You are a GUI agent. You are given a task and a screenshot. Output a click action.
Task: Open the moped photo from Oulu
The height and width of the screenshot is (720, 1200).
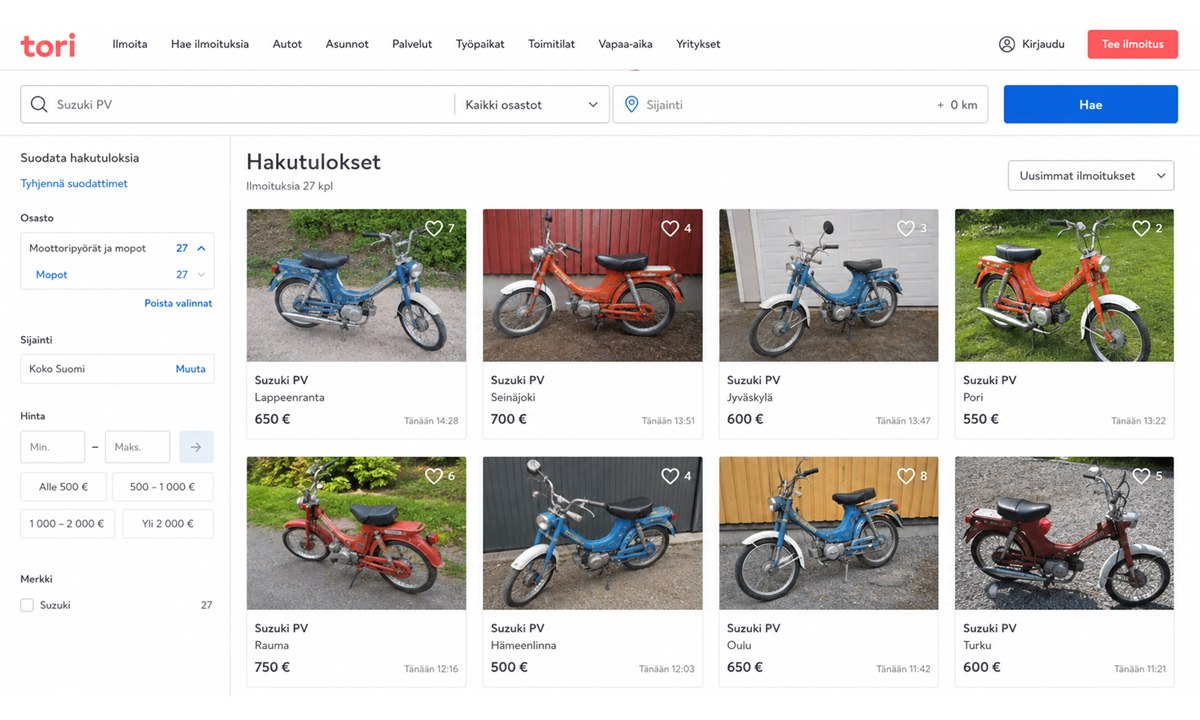[x=828, y=533]
